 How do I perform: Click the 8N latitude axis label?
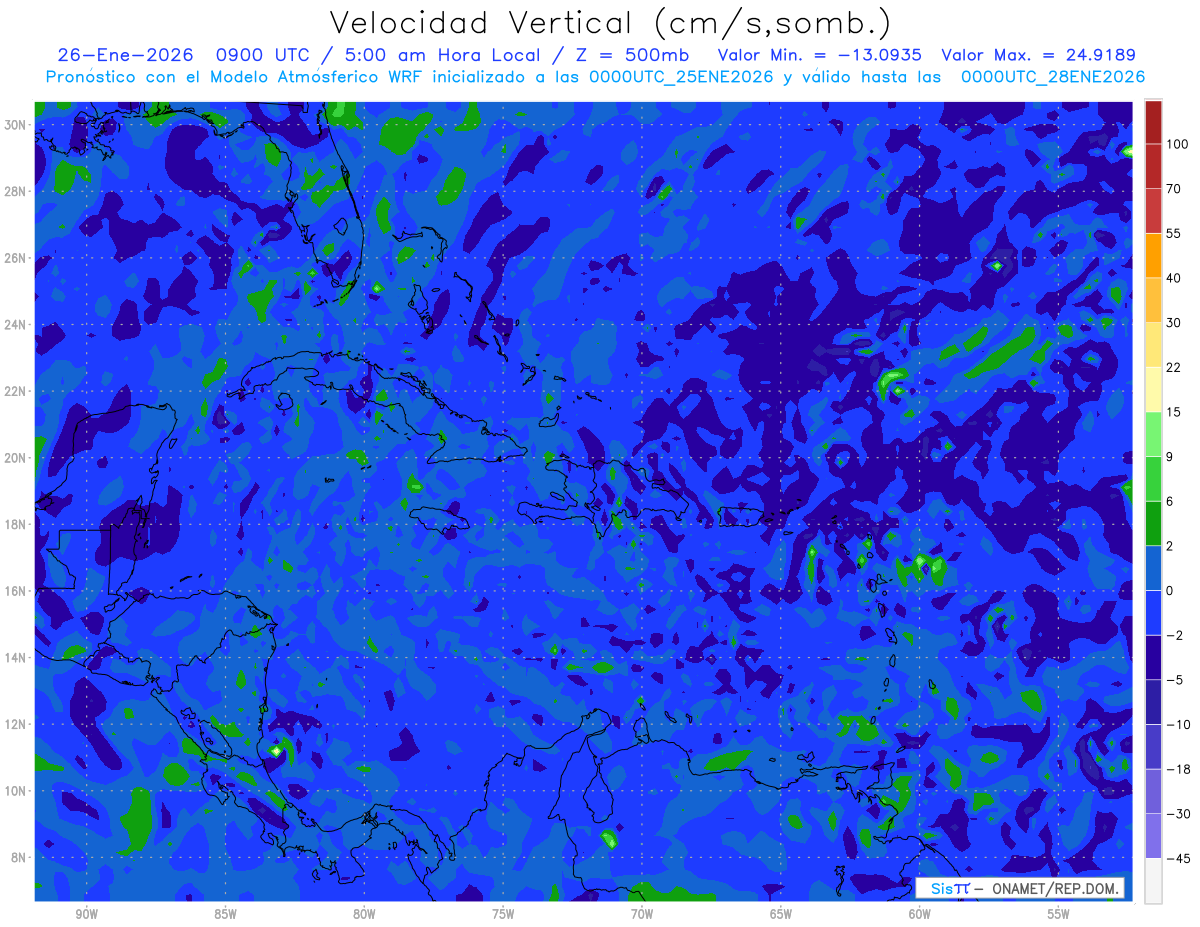20,857
